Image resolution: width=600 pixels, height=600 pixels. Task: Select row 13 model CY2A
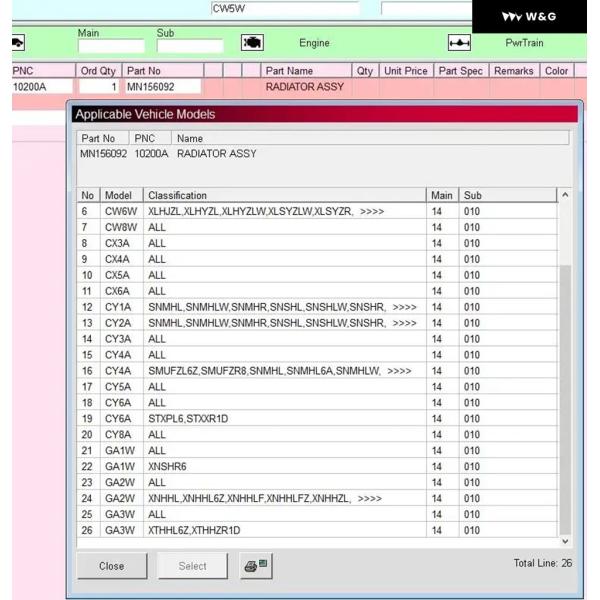click(x=317, y=323)
